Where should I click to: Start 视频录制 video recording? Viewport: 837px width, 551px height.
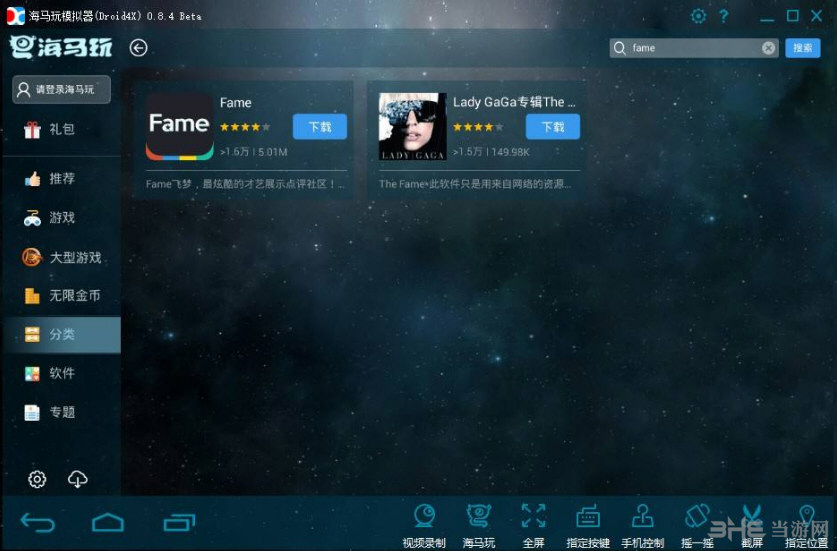(x=424, y=525)
